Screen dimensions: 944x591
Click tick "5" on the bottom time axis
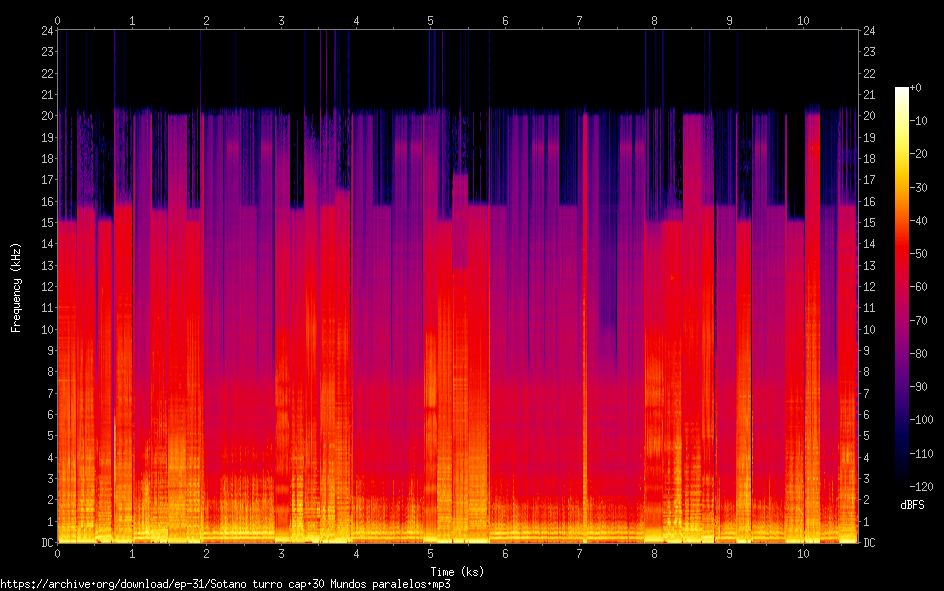430,554
